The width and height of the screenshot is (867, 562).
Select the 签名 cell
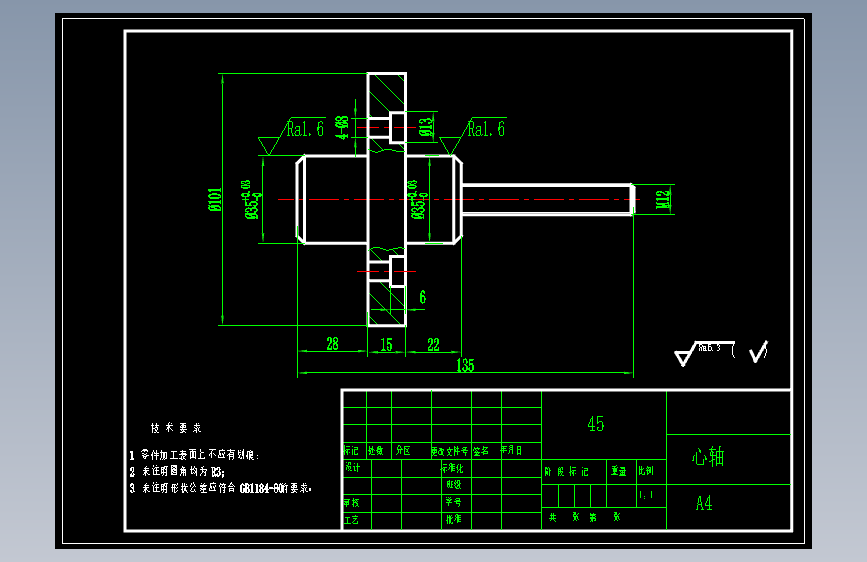click(x=481, y=451)
